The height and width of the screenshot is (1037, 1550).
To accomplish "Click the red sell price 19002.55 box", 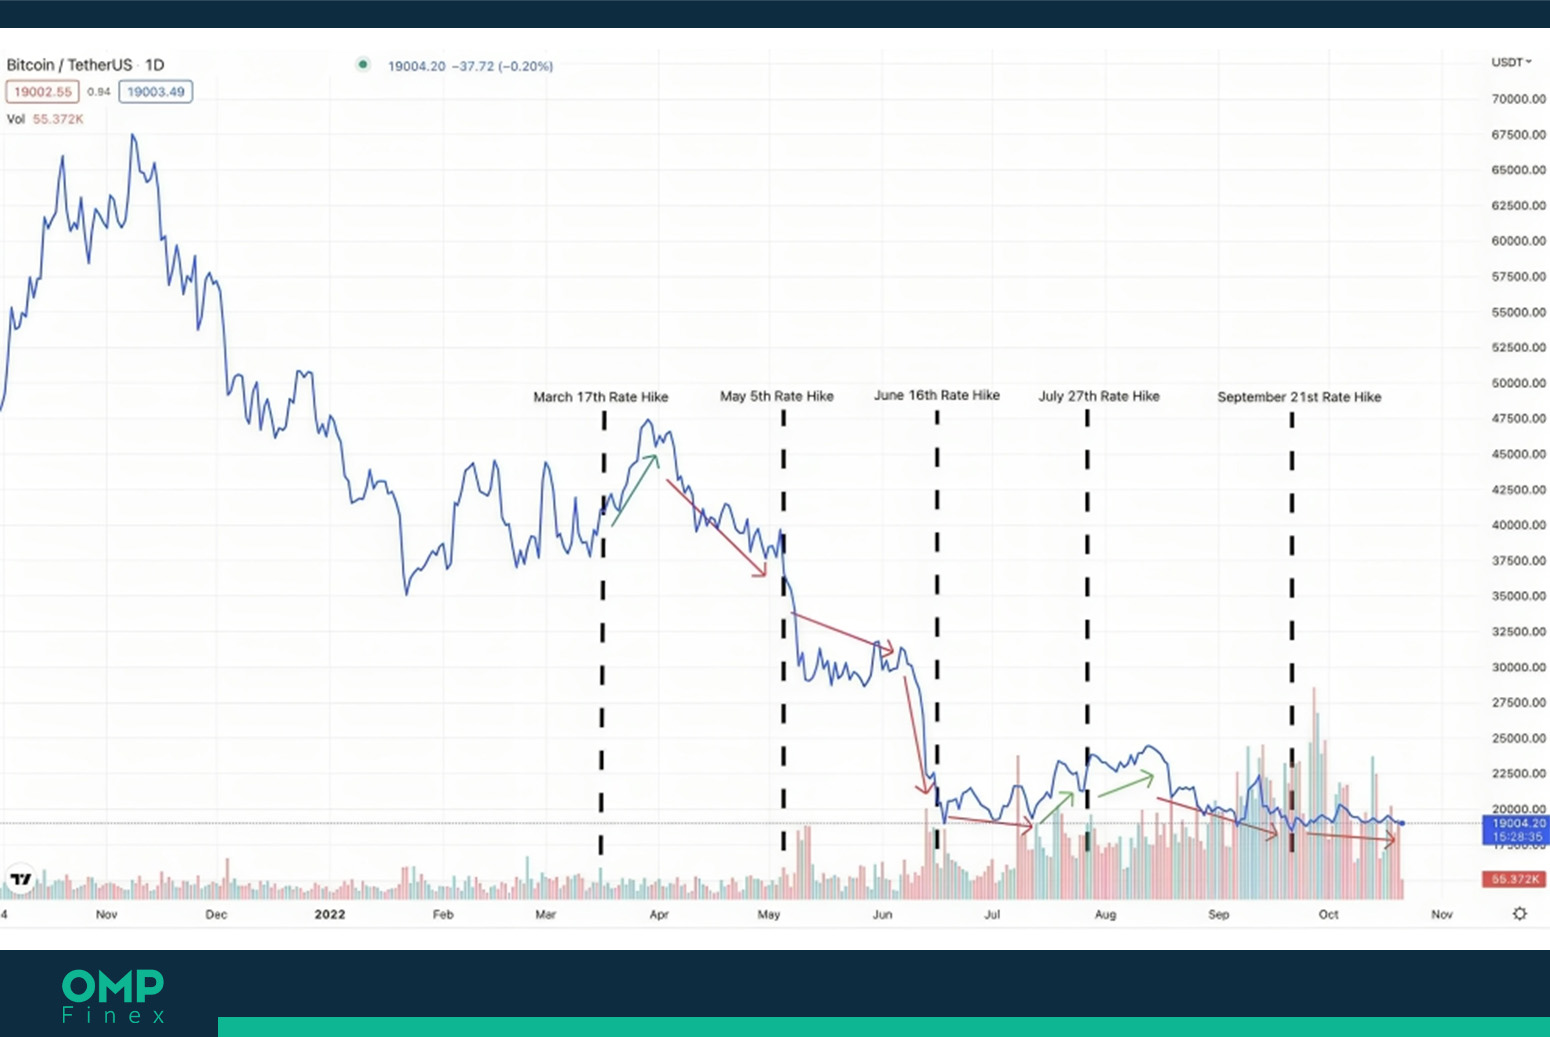I will point(43,92).
